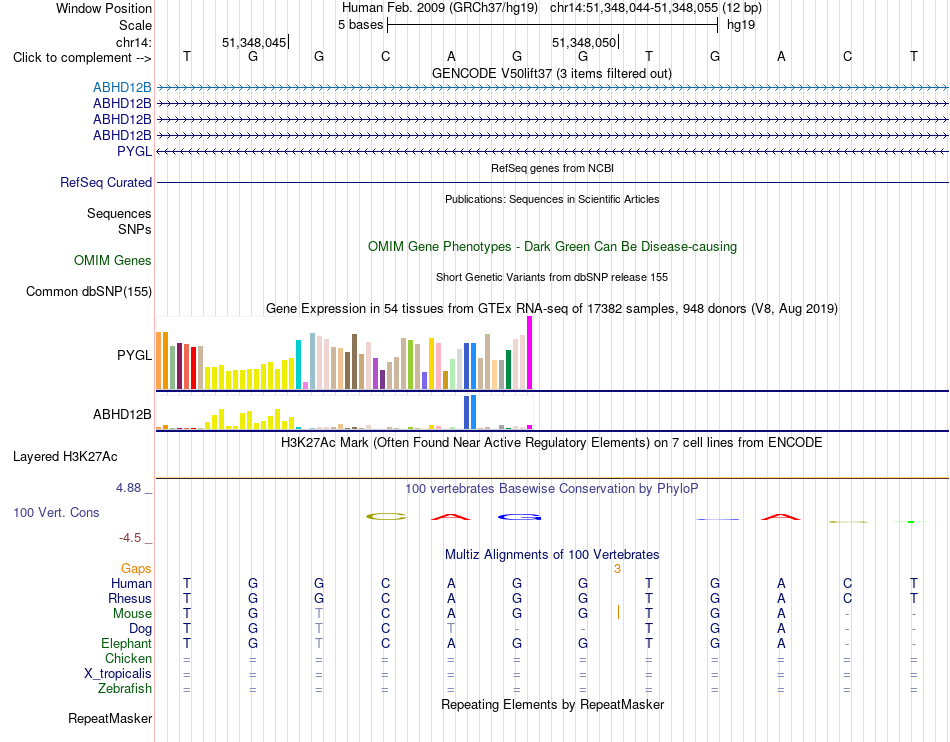Click the tall blue bars in ABHD12B expression chart
This screenshot has height=742, width=950.
click(470, 412)
